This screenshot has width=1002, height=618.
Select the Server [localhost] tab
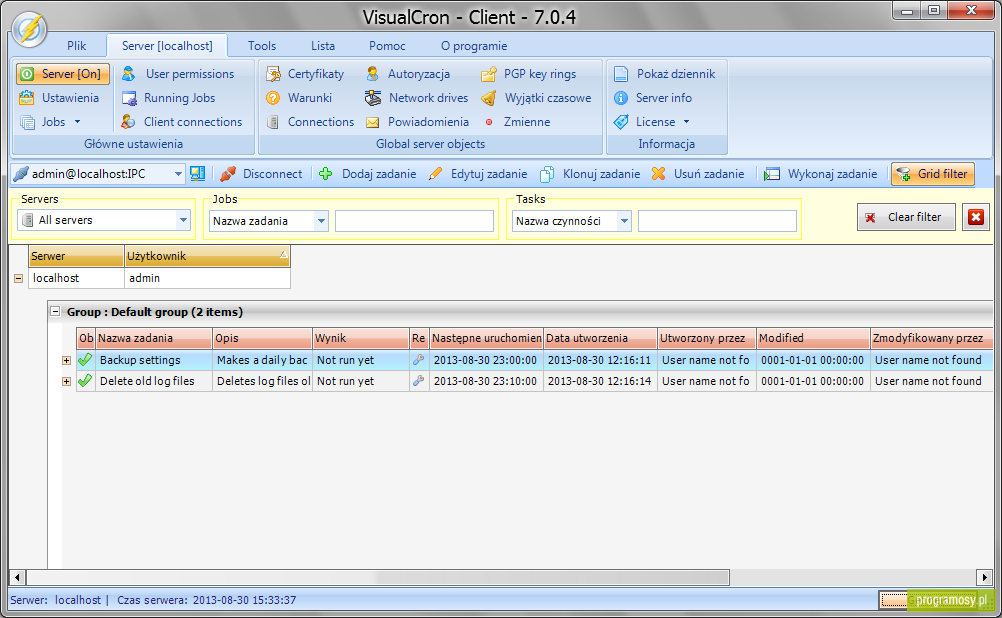[167, 46]
